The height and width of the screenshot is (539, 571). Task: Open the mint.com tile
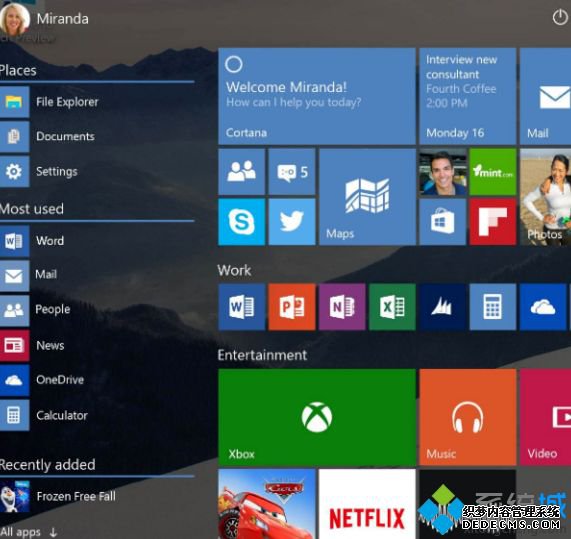point(493,172)
